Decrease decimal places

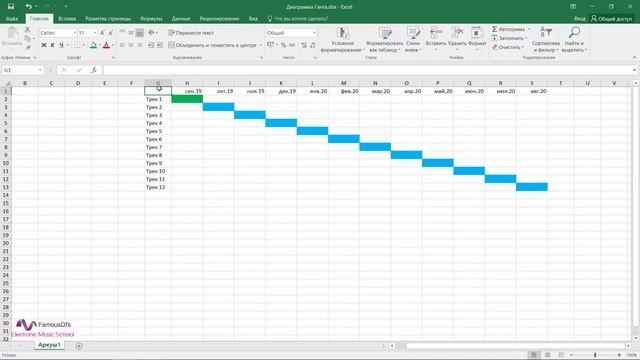[x=313, y=45]
